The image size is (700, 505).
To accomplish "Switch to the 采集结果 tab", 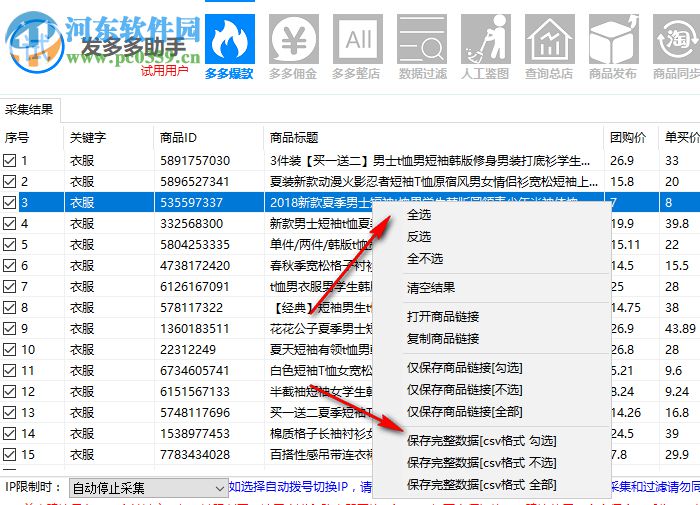I will pos(29,109).
